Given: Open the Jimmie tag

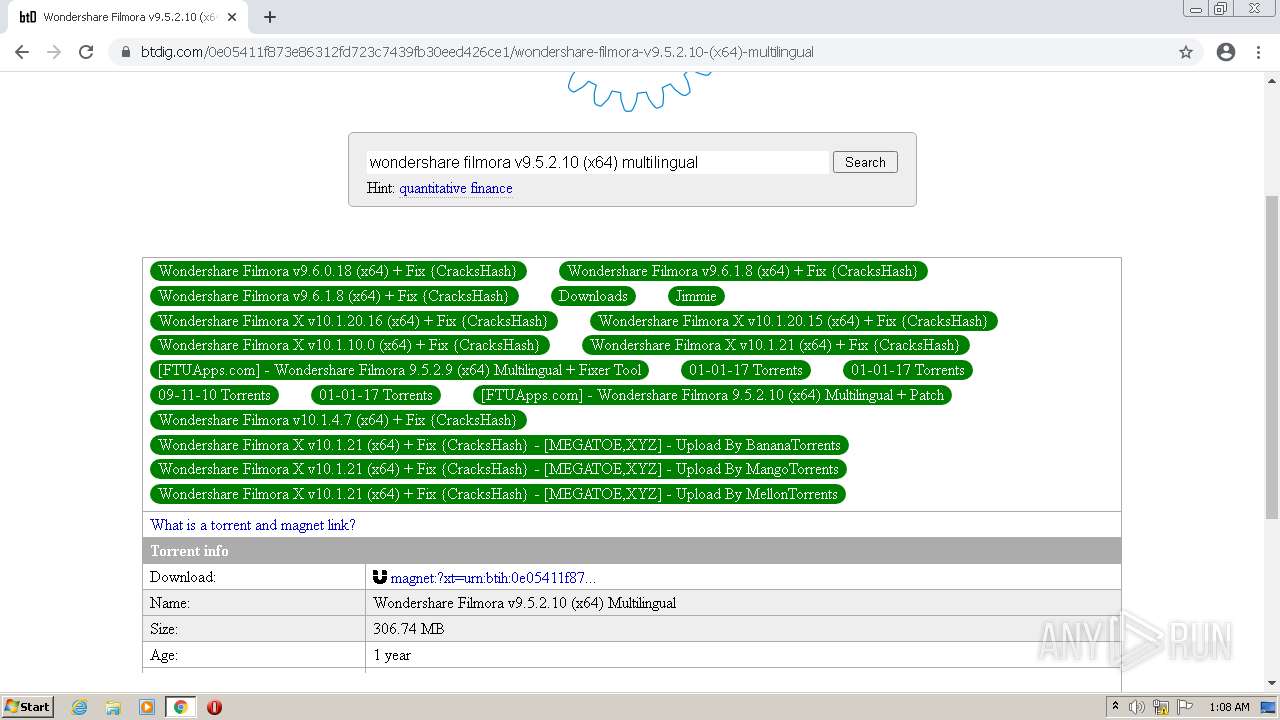Looking at the screenshot, I should click(696, 296).
